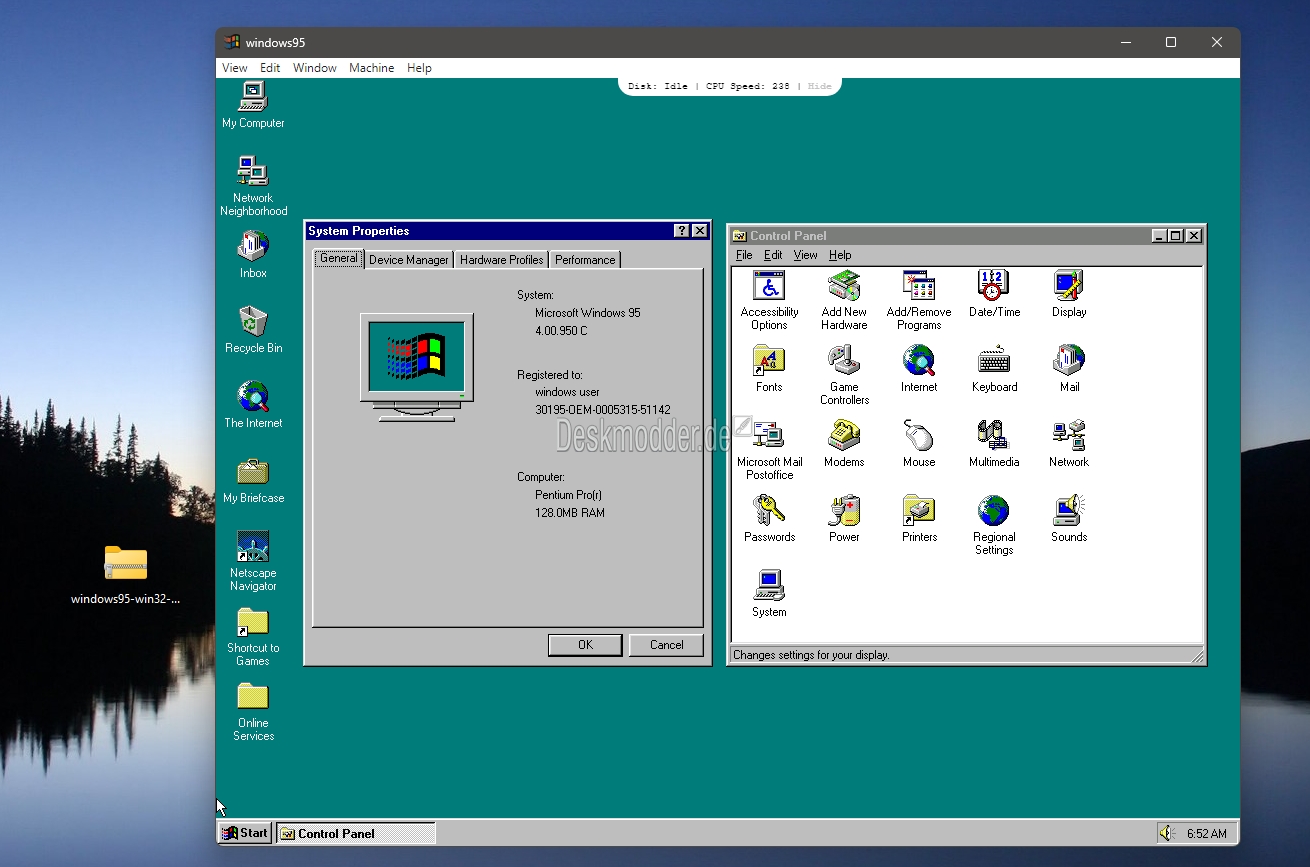Click the volume speaker in system tray
The image size is (1310, 867).
tap(1166, 833)
